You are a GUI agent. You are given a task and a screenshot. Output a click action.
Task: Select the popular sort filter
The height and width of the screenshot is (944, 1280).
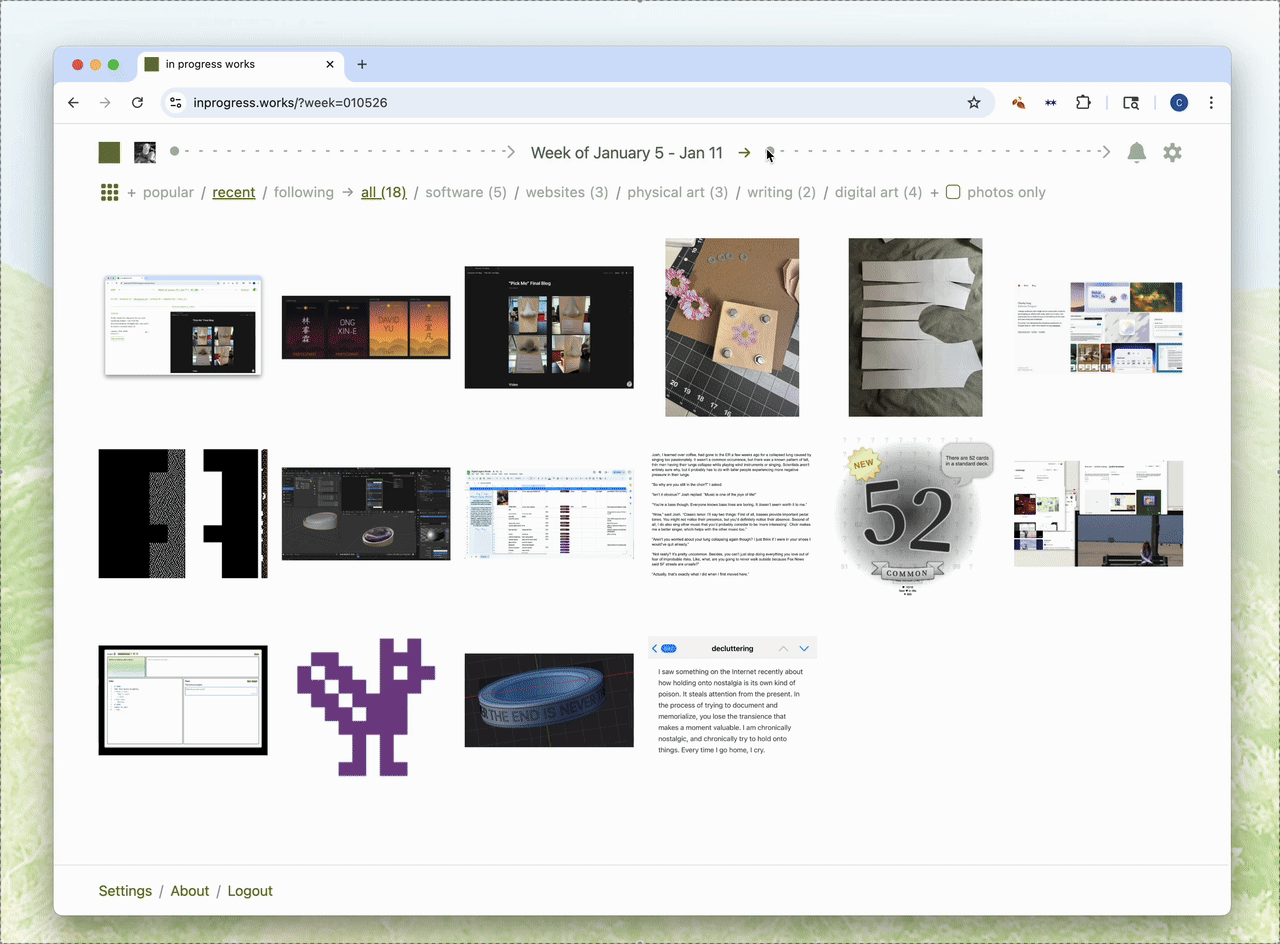(x=168, y=192)
